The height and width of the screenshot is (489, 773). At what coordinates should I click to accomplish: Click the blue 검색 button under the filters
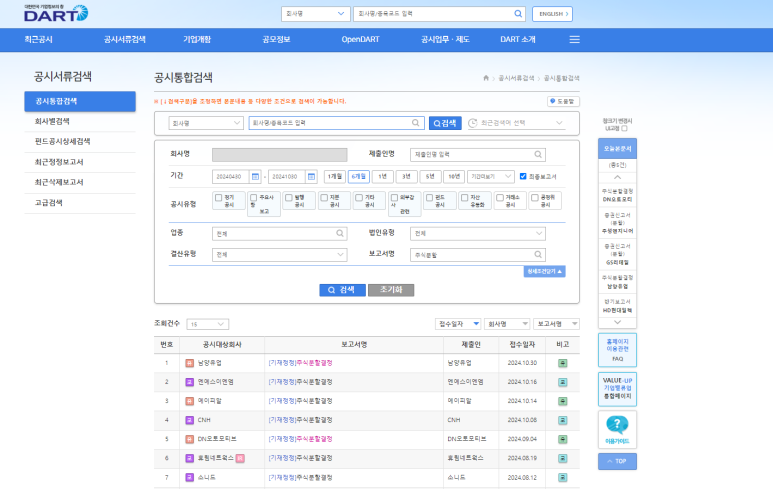(342, 290)
